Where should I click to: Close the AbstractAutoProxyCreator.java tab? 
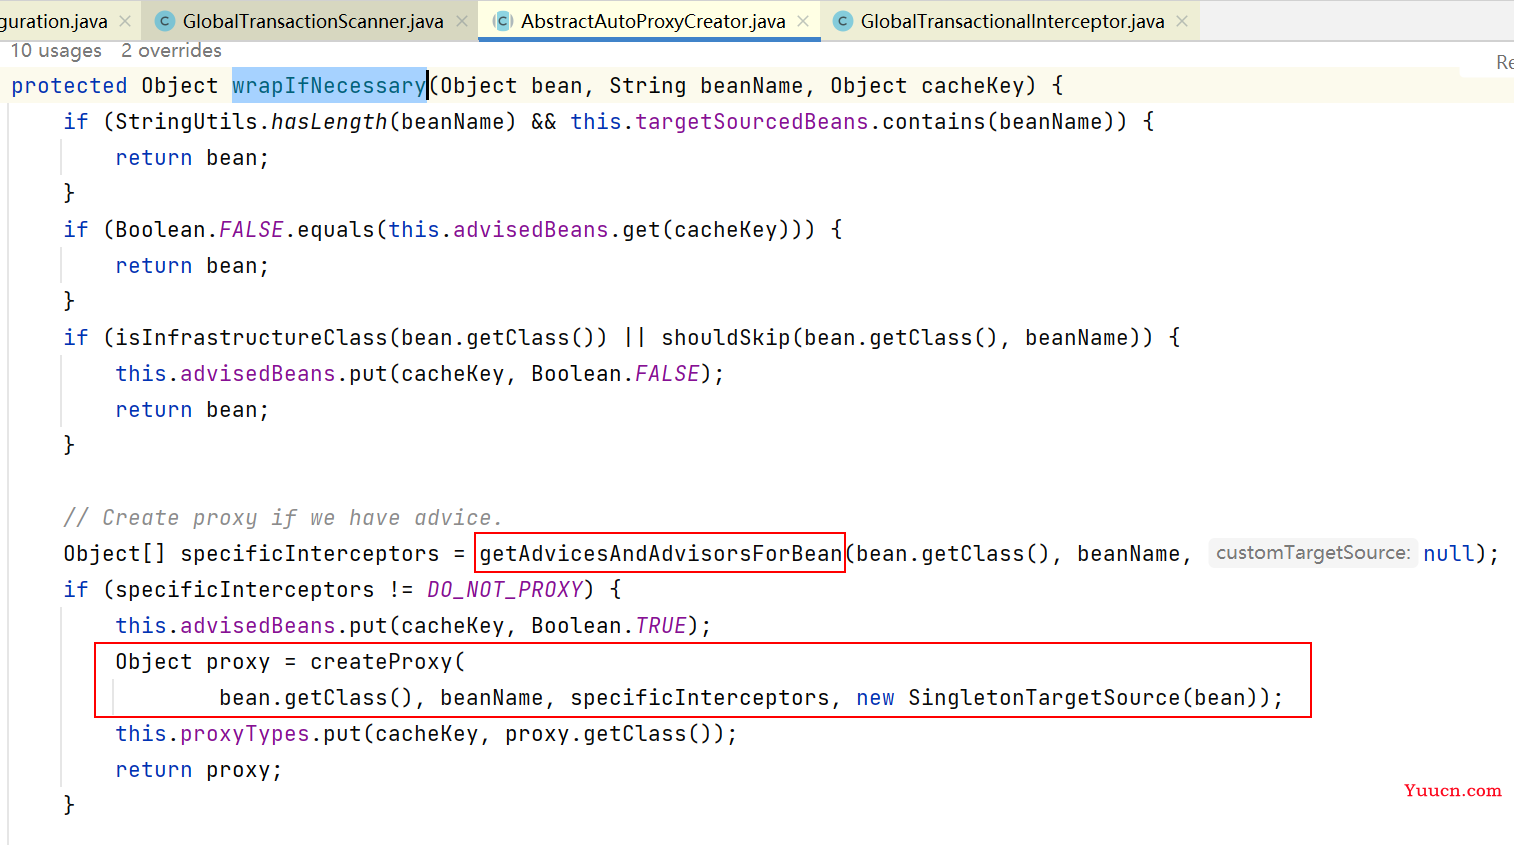point(803,21)
